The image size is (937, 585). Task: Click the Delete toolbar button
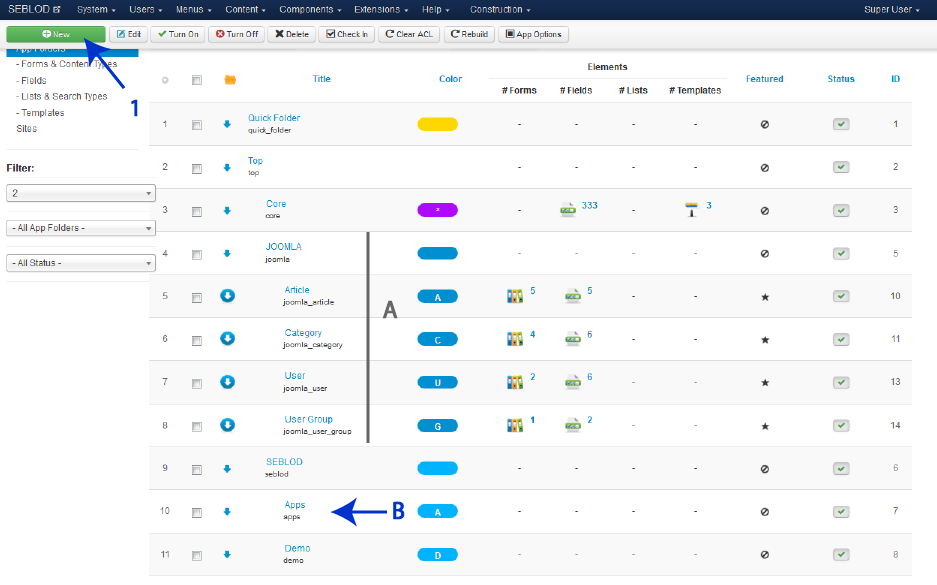coord(292,34)
